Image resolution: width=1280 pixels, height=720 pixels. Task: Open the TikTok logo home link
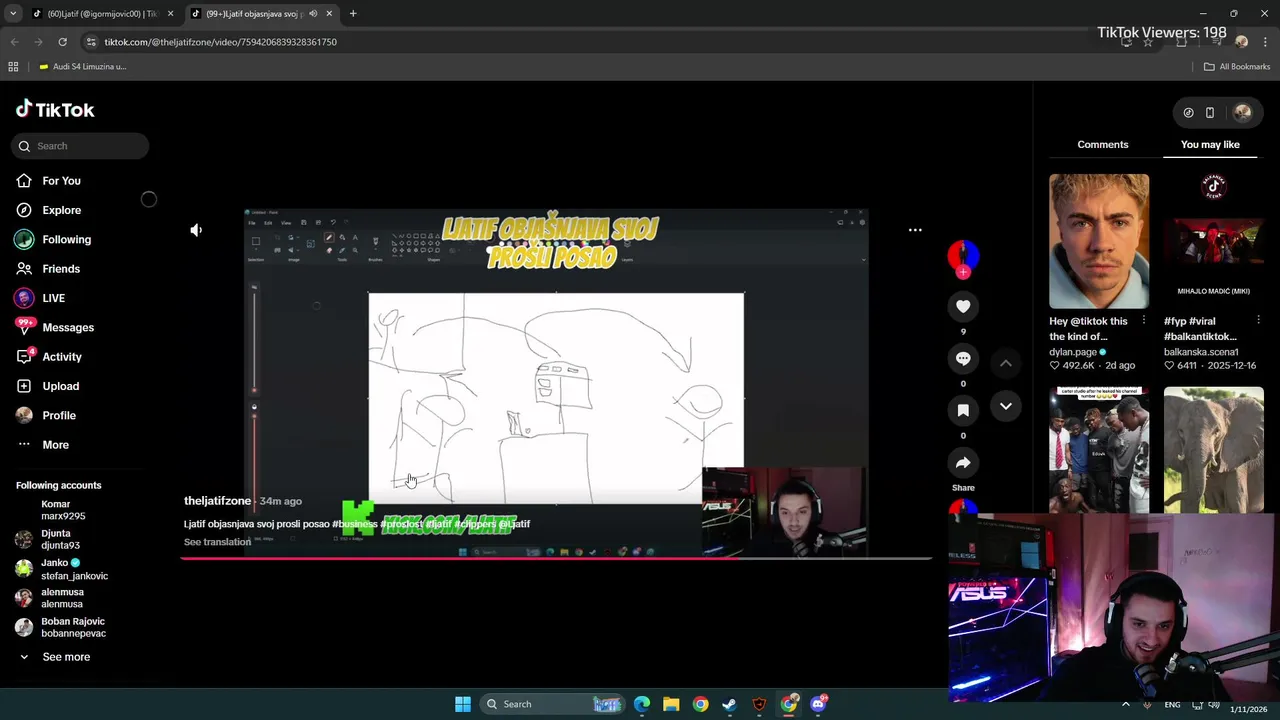point(55,109)
